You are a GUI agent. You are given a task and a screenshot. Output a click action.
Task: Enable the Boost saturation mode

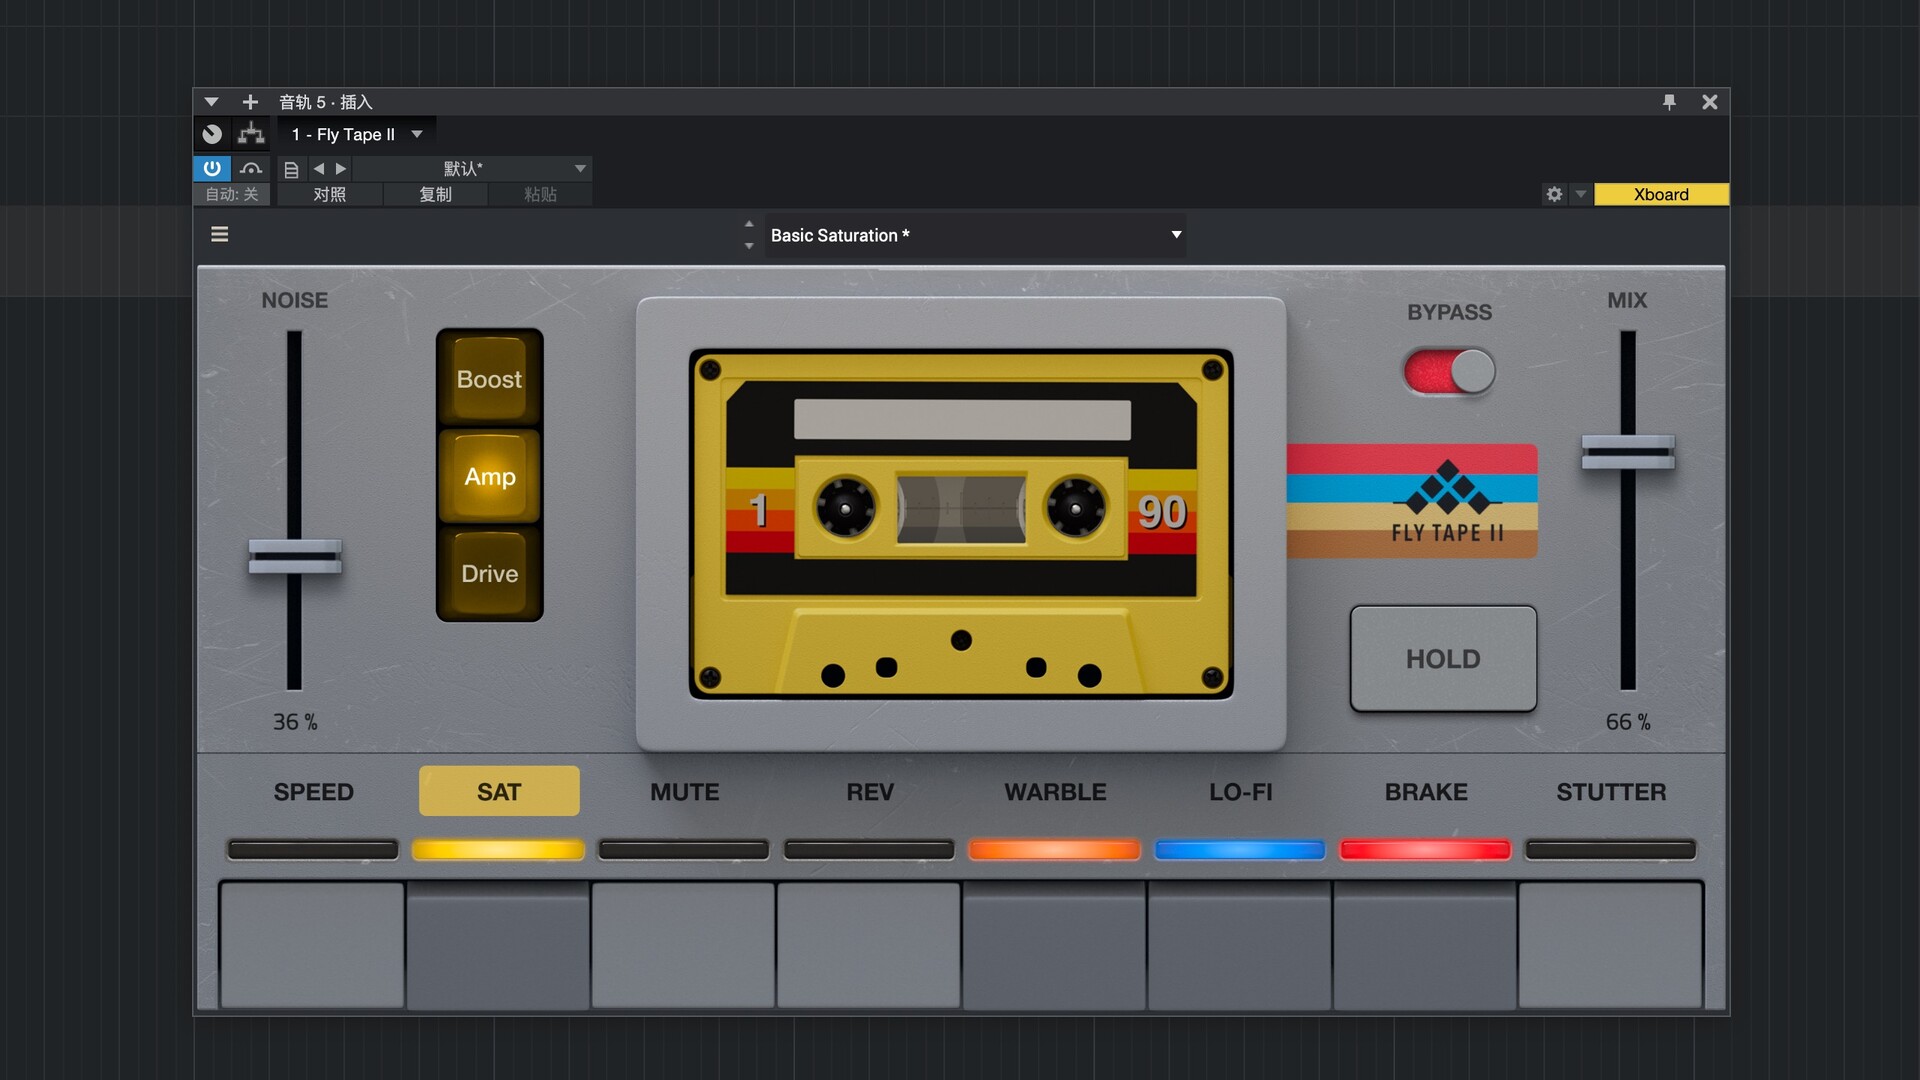(x=489, y=379)
